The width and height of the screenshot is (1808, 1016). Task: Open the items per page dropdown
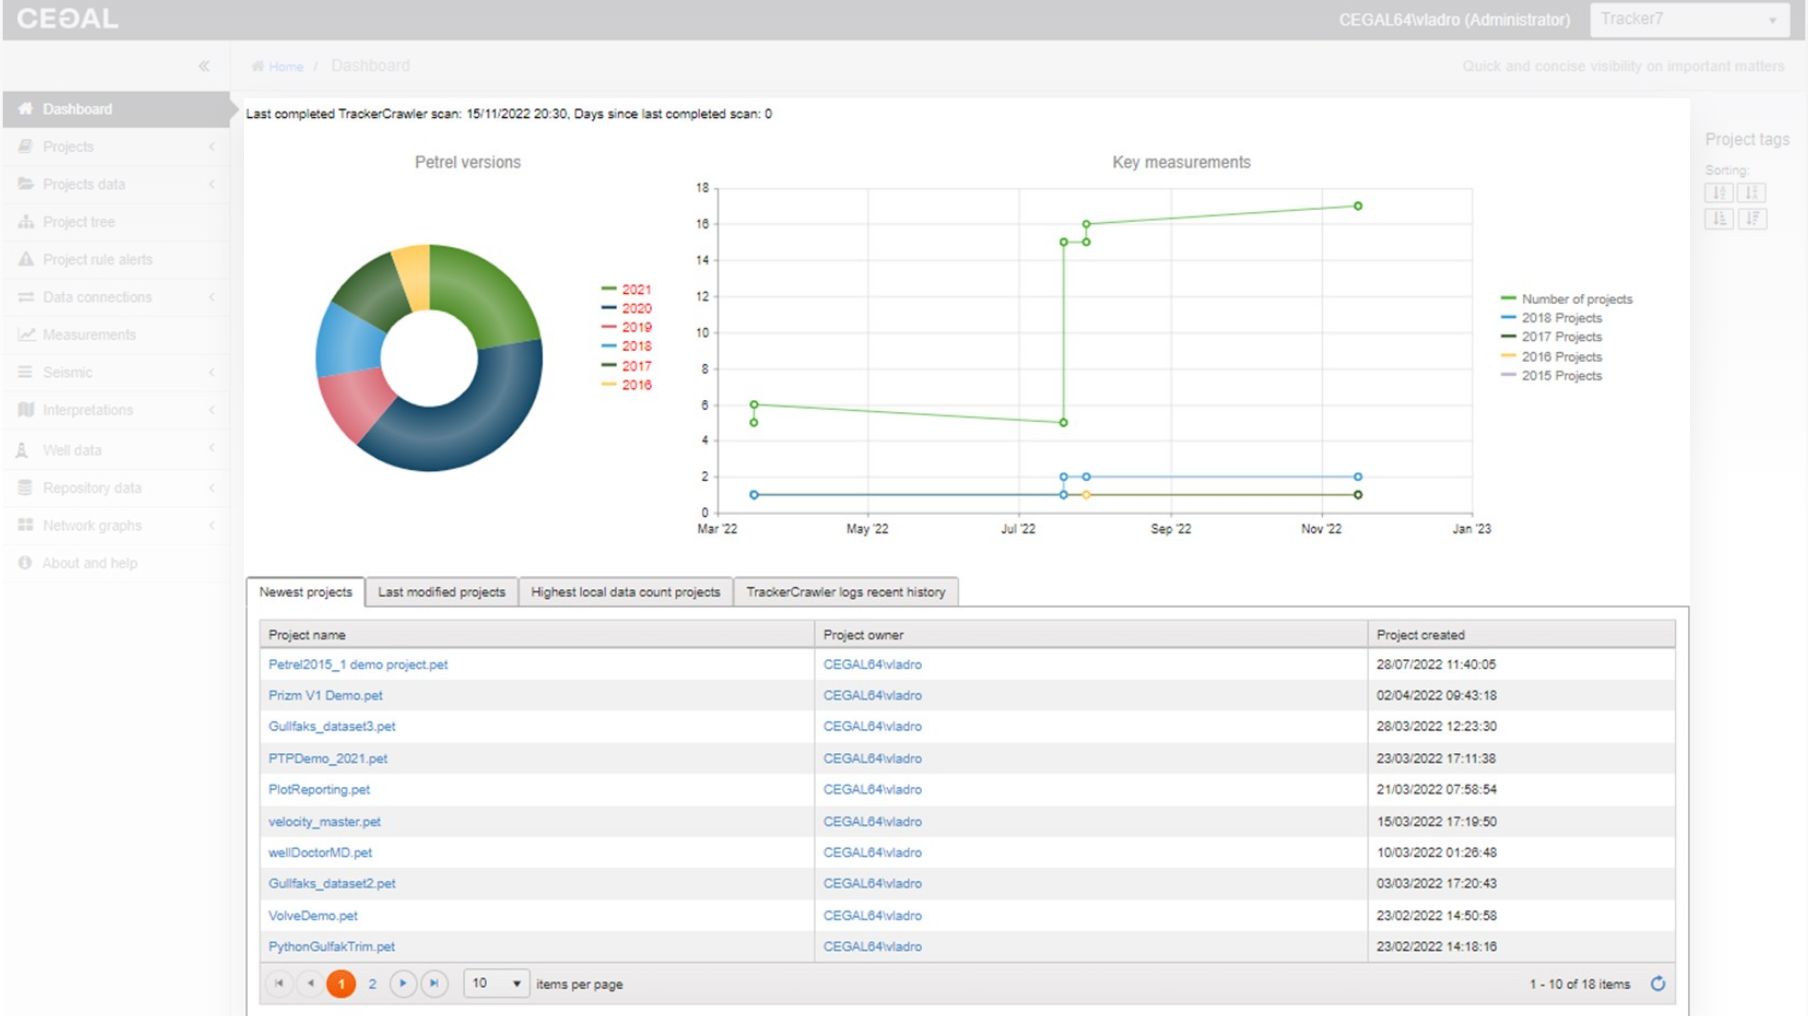click(495, 984)
